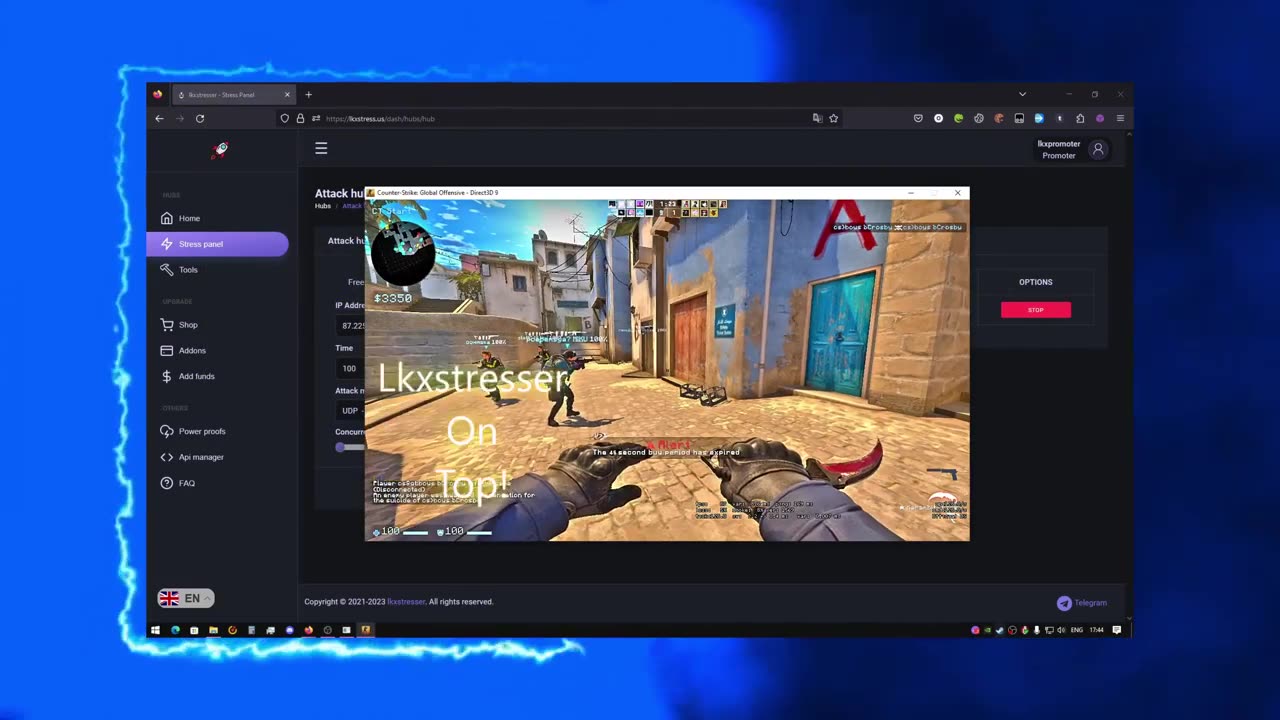The image size is (1280, 720).
Task: Click the red STOP button
Action: tap(1036, 310)
